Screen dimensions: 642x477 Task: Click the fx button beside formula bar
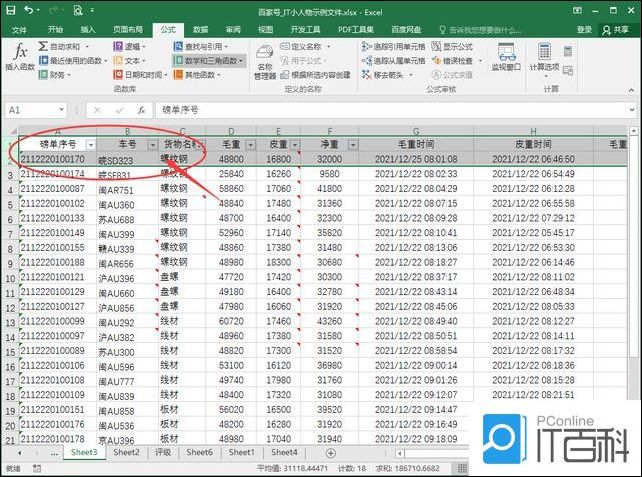[141, 109]
